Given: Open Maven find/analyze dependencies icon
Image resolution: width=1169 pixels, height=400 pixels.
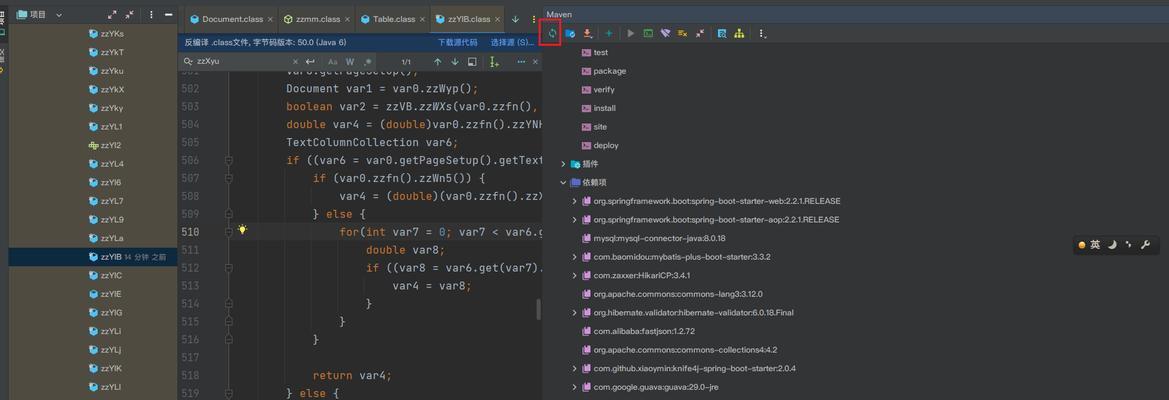Looking at the screenshot, I should 722,34.
